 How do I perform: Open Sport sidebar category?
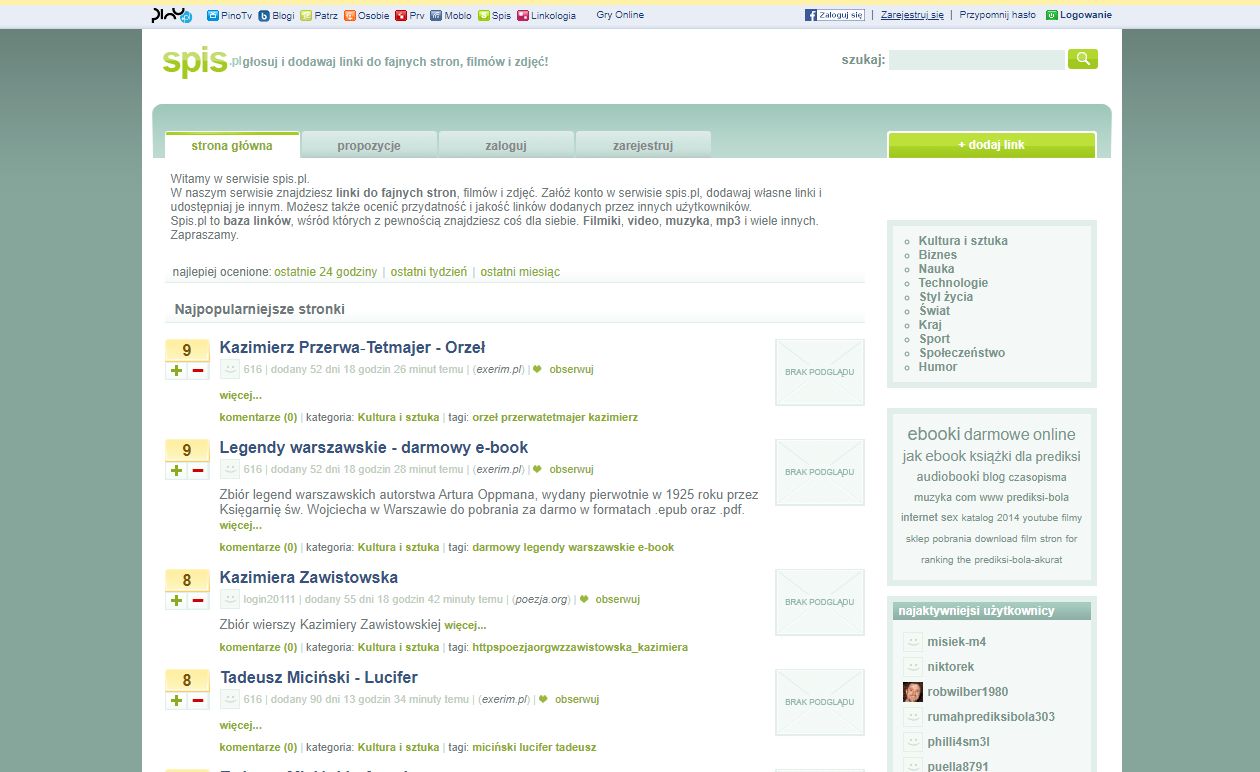point(935,339)
